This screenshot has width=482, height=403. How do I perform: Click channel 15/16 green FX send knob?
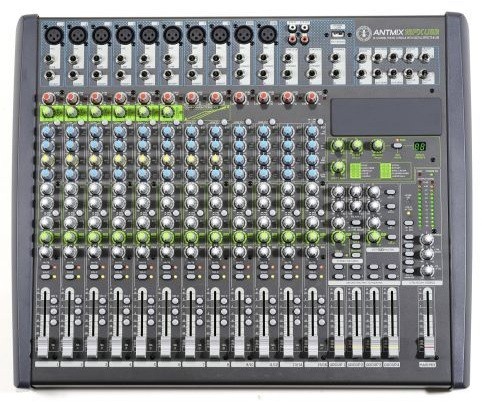pyautogui.click(x=312, y=237)
